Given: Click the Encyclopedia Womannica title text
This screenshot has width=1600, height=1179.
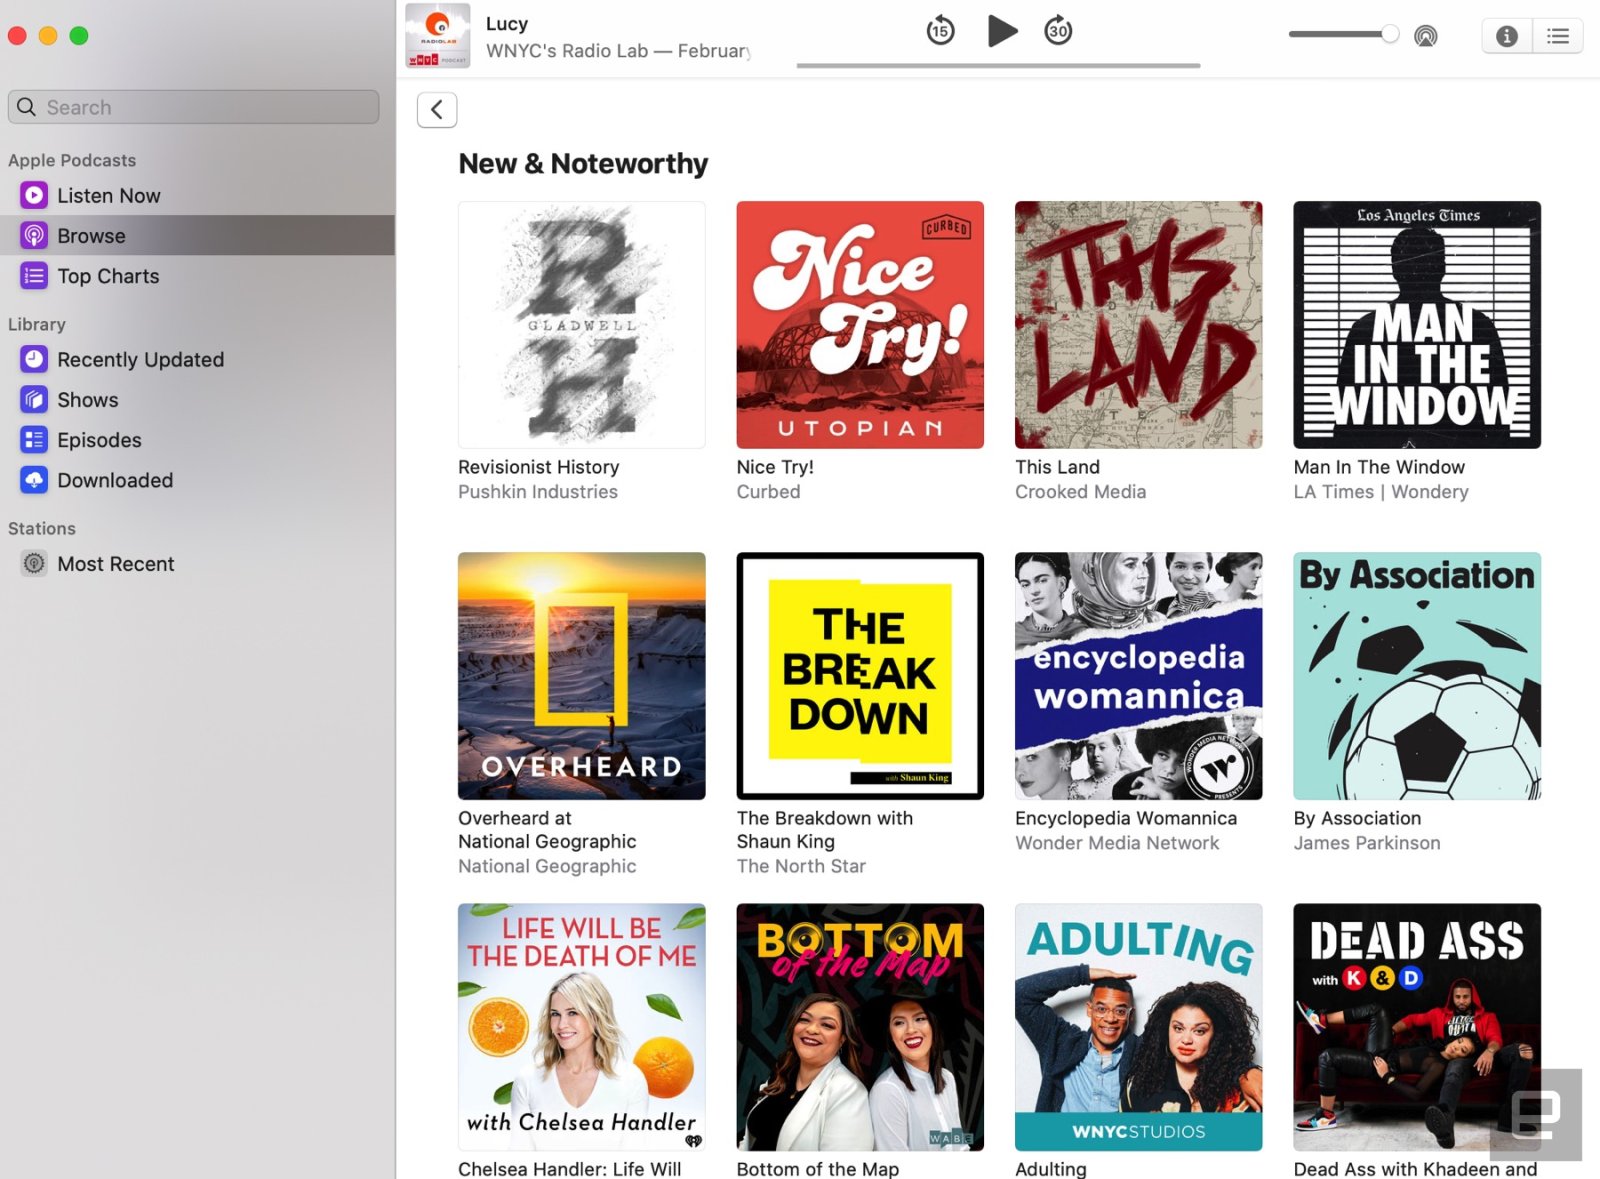Looking at the screenshot, I should 1126,818.
